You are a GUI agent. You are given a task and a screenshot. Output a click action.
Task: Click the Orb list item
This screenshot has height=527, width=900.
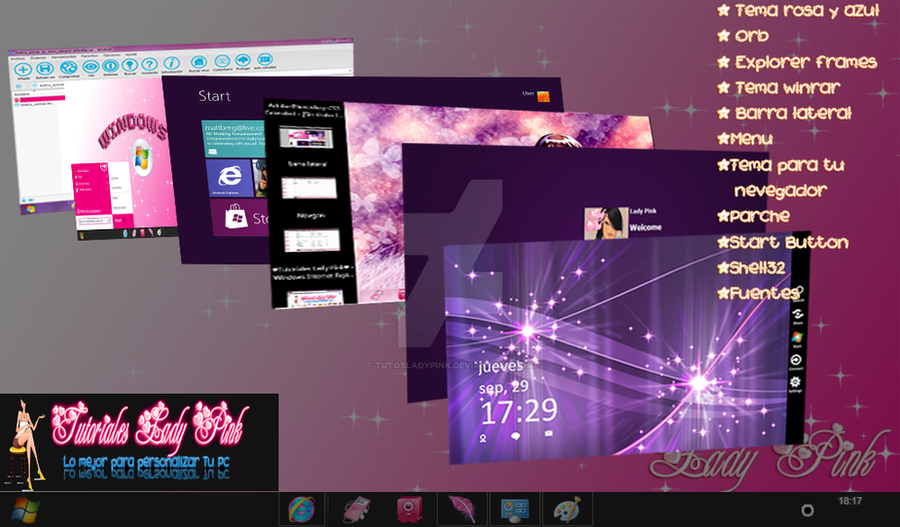[x=743, y=36]
